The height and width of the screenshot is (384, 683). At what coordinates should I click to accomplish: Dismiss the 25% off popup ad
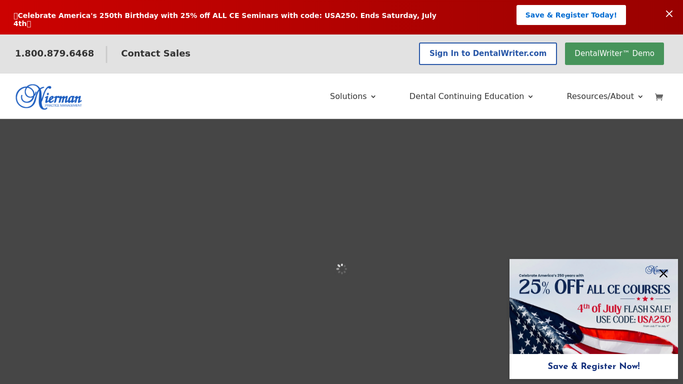[x=663, y=274]
